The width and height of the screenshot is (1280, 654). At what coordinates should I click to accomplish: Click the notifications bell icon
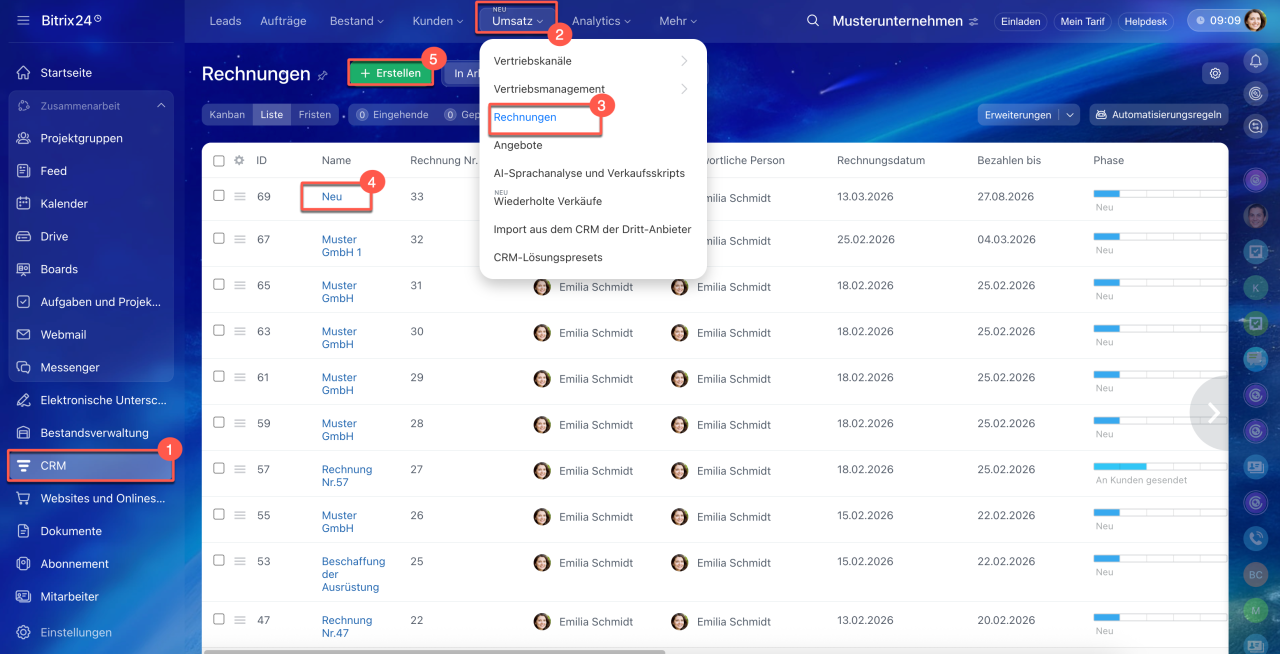click(x=1255, y=61)
